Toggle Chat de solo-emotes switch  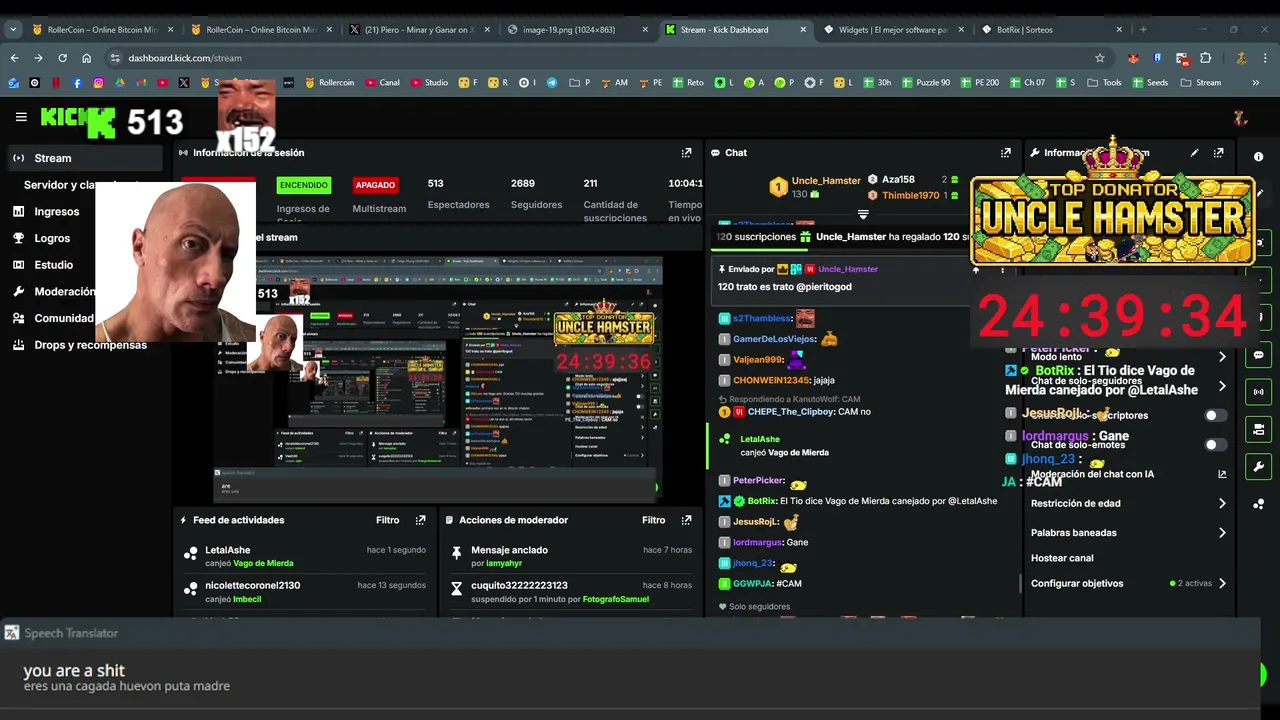pos(1215,444)
